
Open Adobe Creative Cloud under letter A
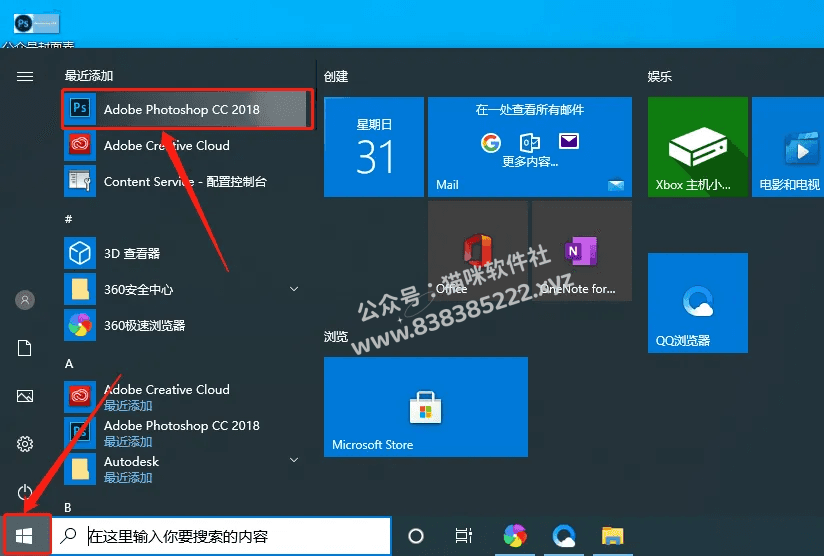pyautogui.click(x=188, y=397)
